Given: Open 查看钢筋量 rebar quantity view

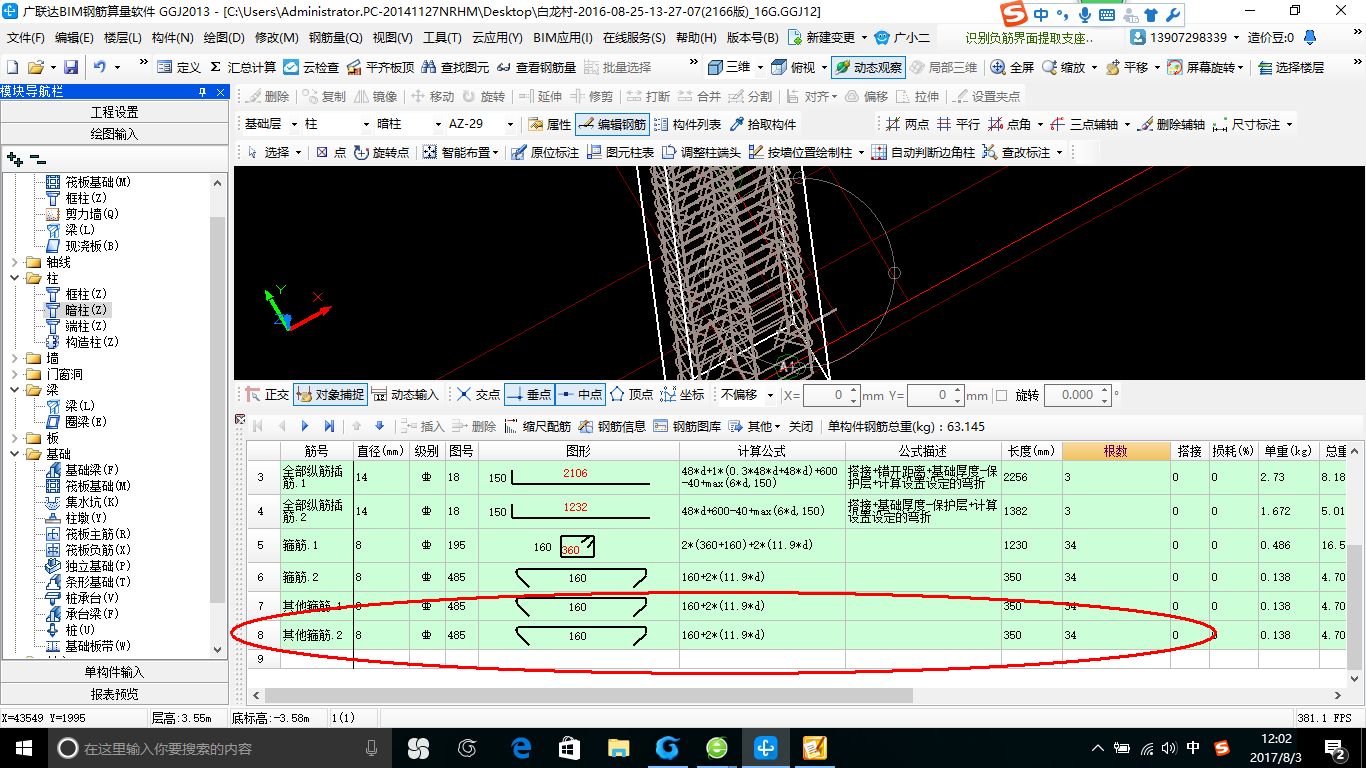Looking at the screenshot, I should click(536, 67).
